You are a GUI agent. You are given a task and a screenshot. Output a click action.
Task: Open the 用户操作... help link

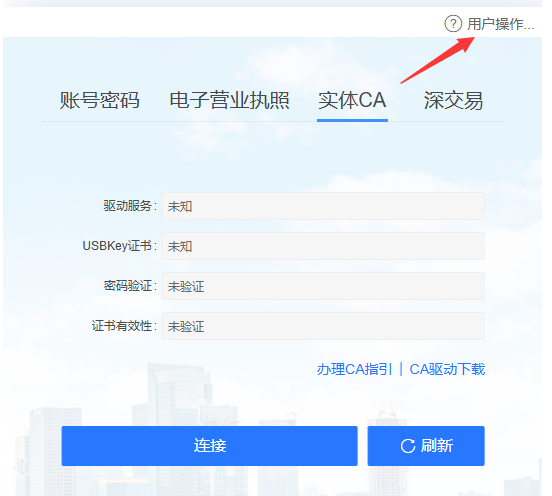[501, 24]
